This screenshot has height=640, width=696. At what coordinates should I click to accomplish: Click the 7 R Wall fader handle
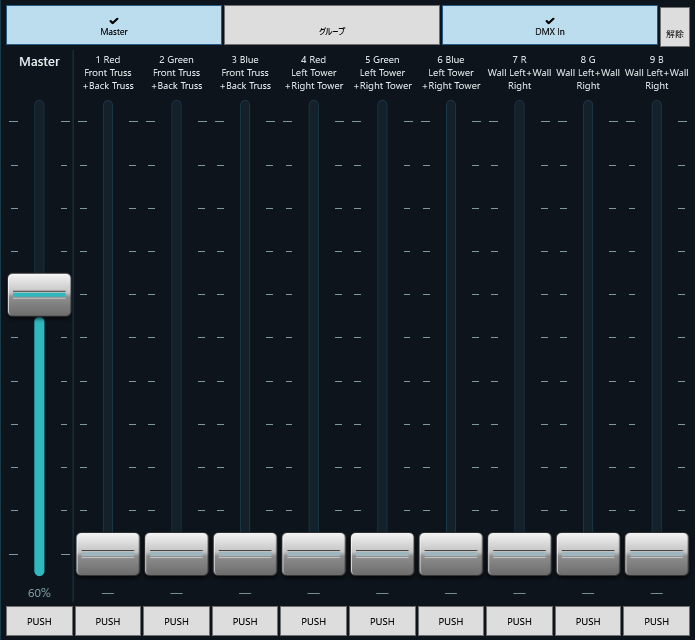click(x=519, y=554)
